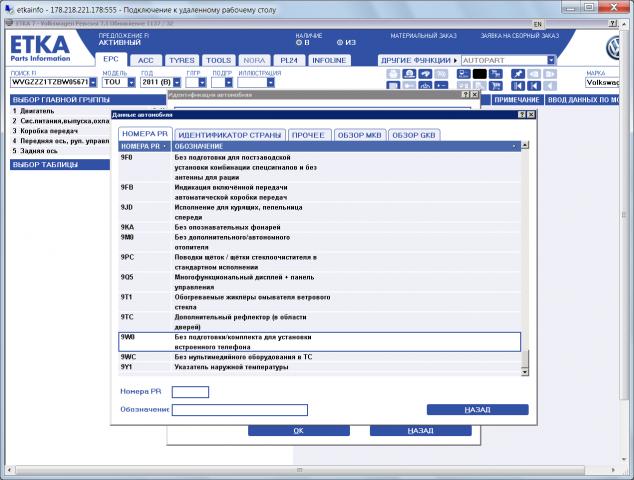Open the ПОДГР dropdown
Screen dimensions: 634x480
tap(229, 82)
